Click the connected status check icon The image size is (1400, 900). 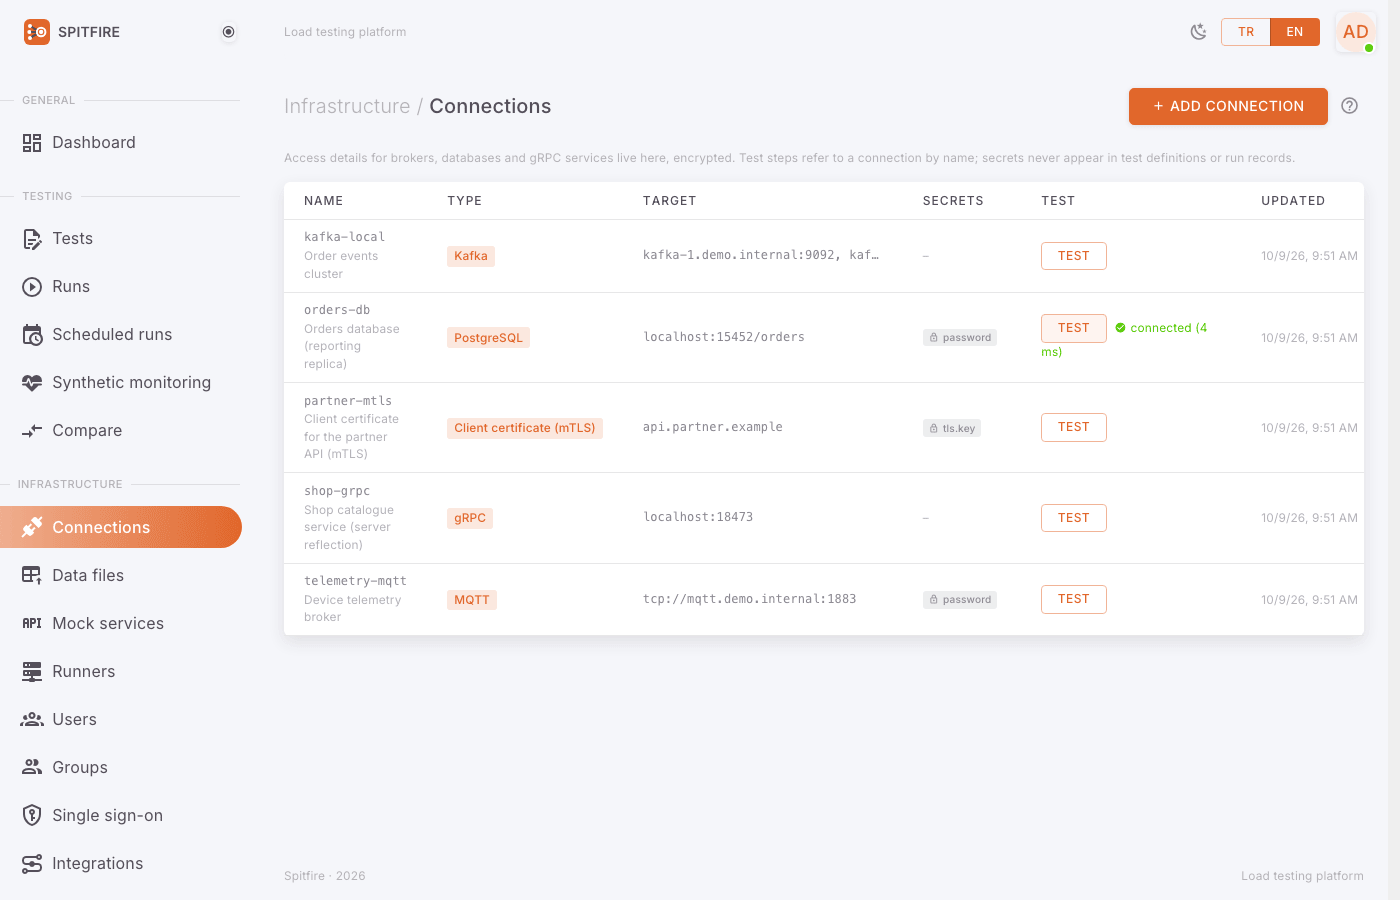(x=1121, y=328)
